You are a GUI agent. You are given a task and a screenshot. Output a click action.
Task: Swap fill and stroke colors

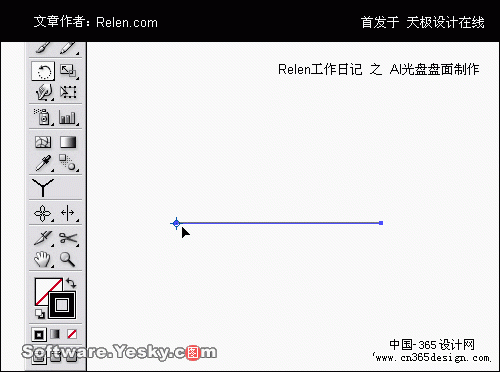pos(71,283)
